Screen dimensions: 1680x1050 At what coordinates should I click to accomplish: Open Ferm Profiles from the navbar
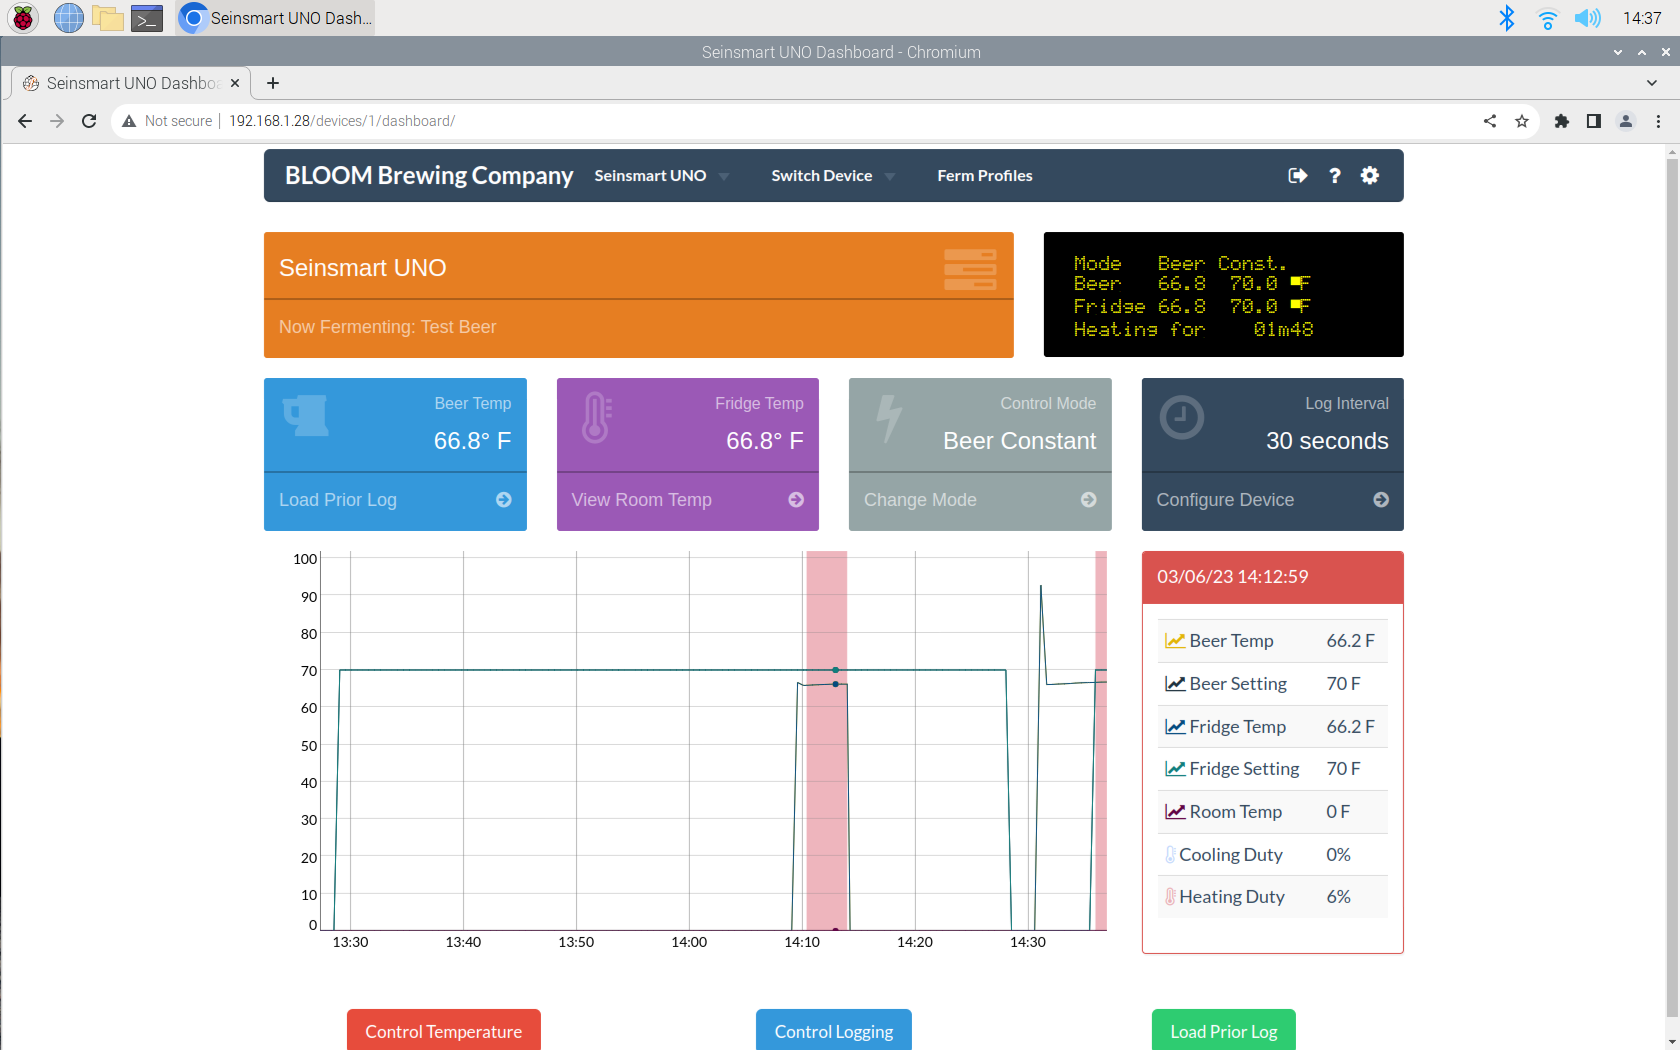pos(984,176)
